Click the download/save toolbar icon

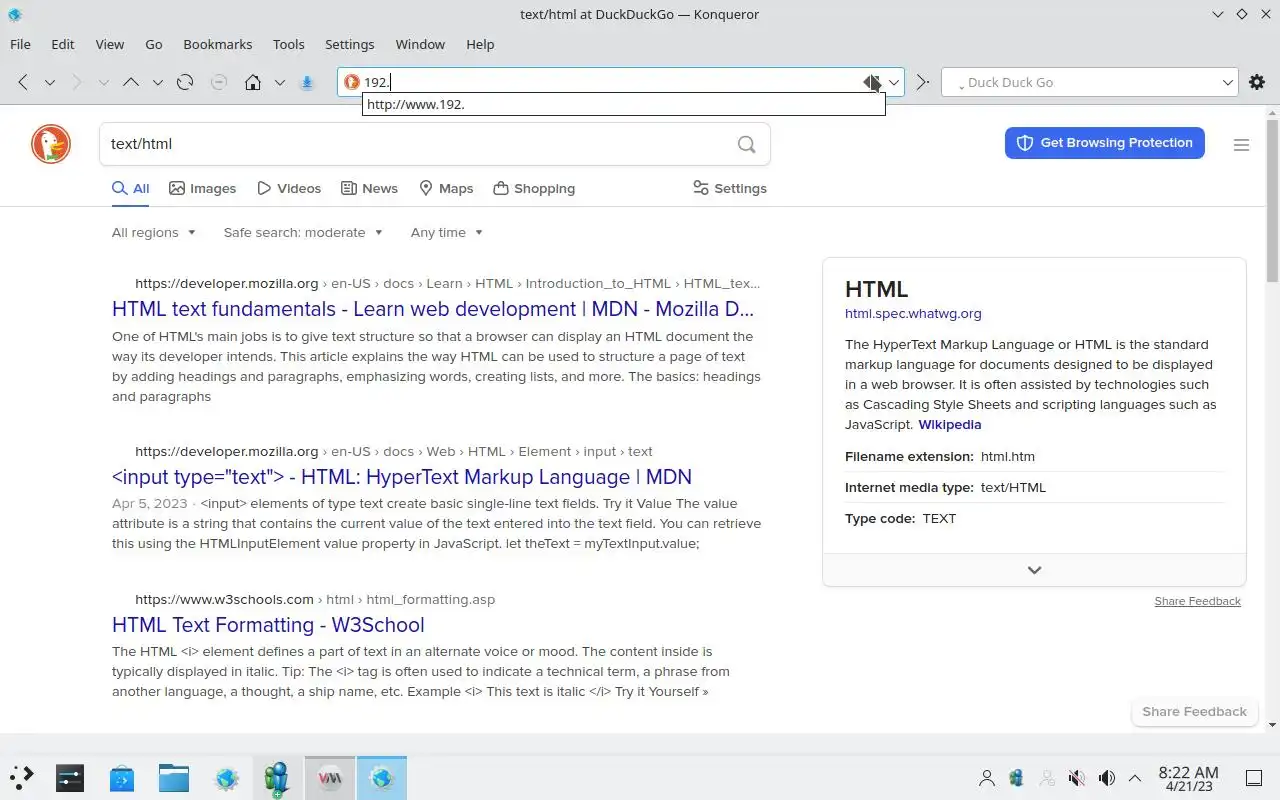(x=308, y=82)
